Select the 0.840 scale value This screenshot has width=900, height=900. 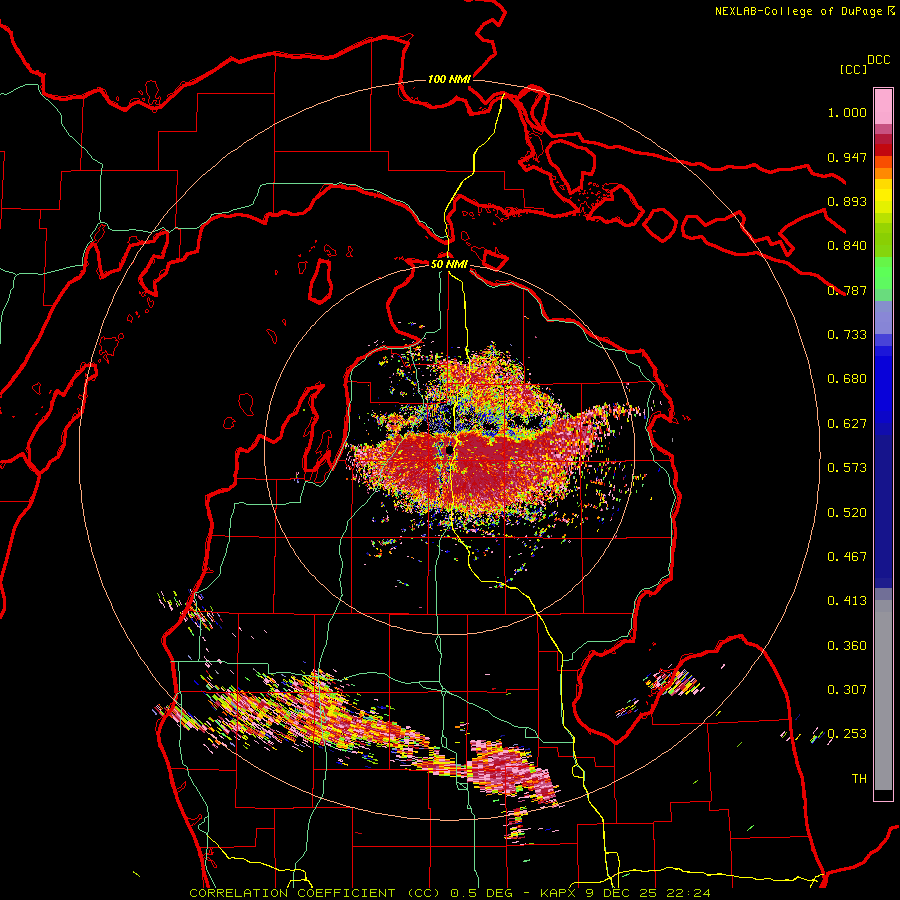tap(847, 246)
